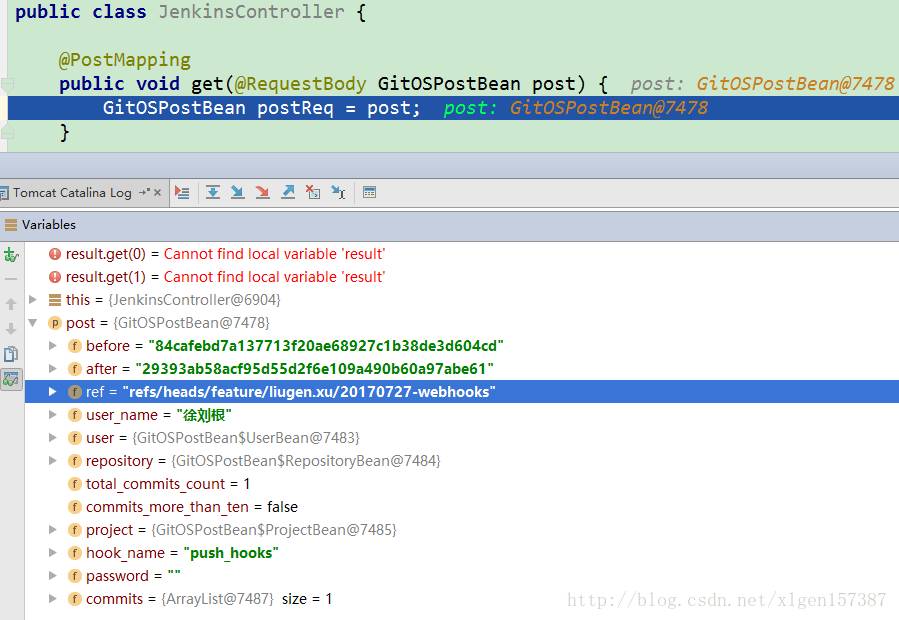Select 'total_commits_count = 1' row
Screen dimensions: 899x620
tap(462, 484)
